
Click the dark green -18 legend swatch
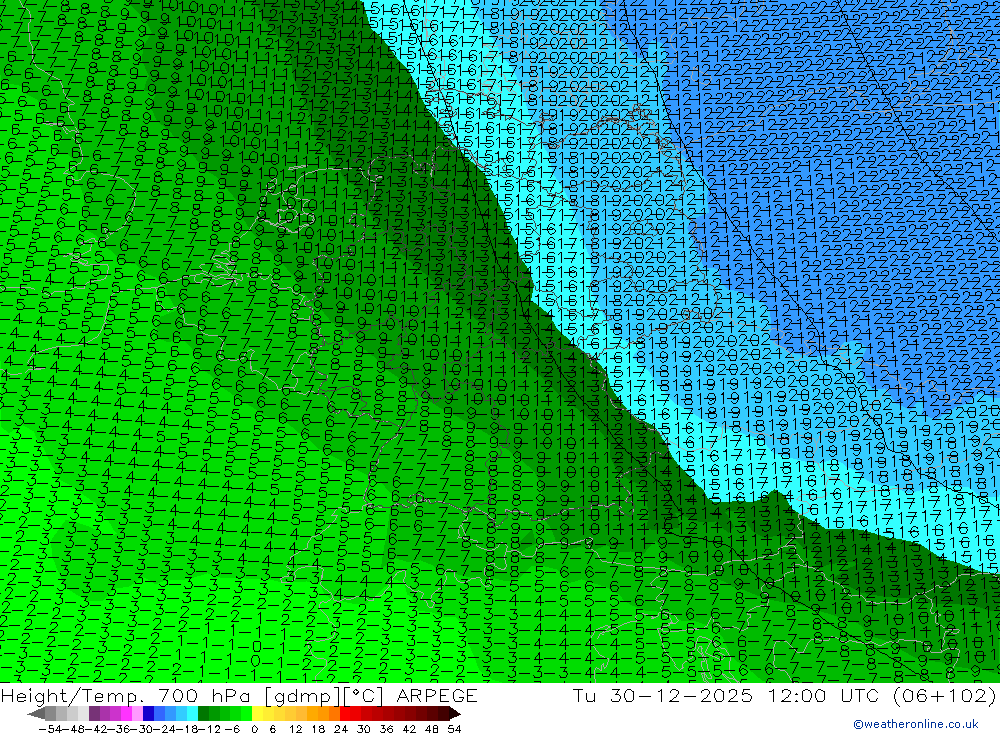pyautogui.click(x=203, y=714)
